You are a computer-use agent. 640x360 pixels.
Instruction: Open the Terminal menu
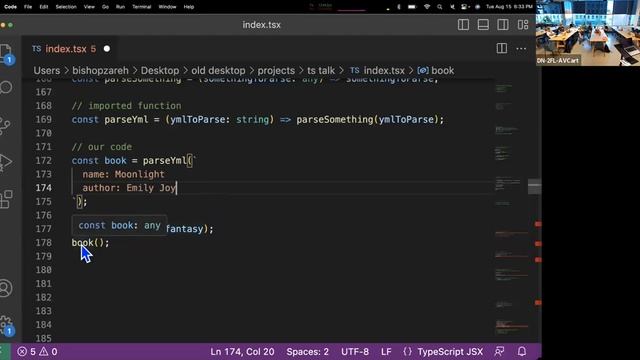pyautogui.click(x=142, y=7)
